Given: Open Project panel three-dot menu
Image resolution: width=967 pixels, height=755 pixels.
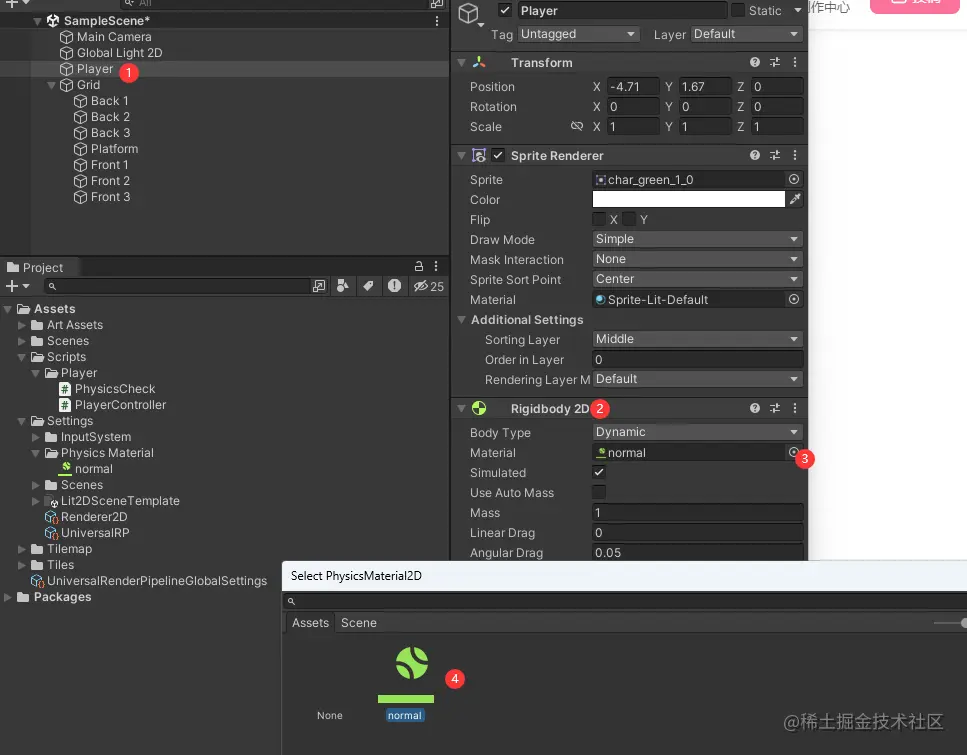Looking at the screenshot, I should click(x=436, y=266).
